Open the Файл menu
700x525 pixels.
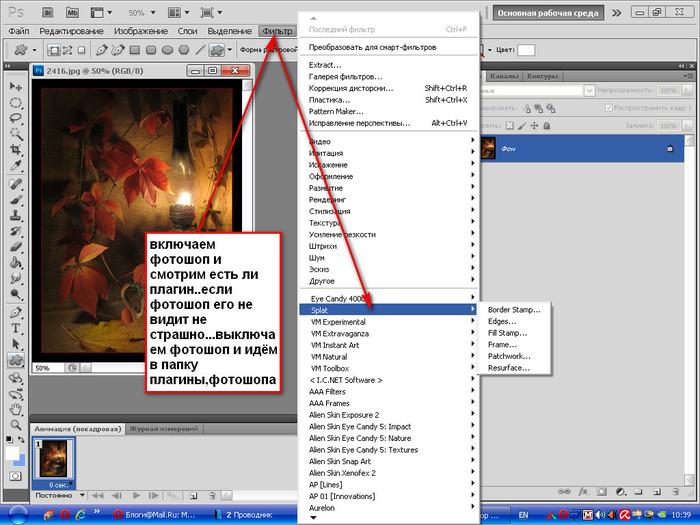[19, 31]
